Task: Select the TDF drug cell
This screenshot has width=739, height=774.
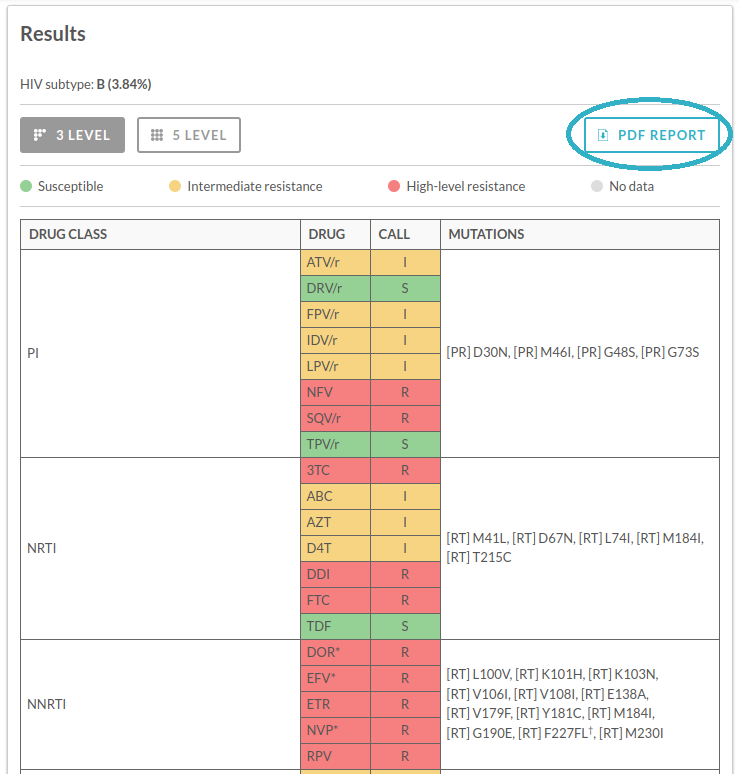Action: [x=335, y=626]
